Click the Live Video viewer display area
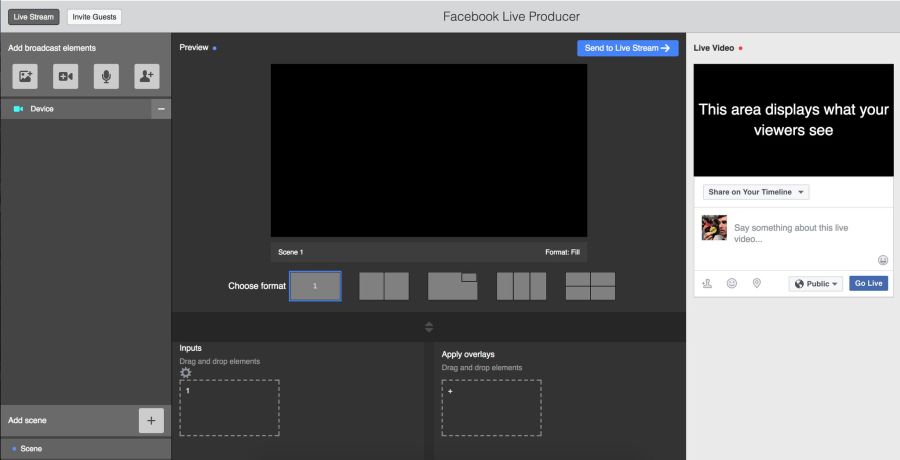This screenshot has height=460, width=900. pos(793,120)
